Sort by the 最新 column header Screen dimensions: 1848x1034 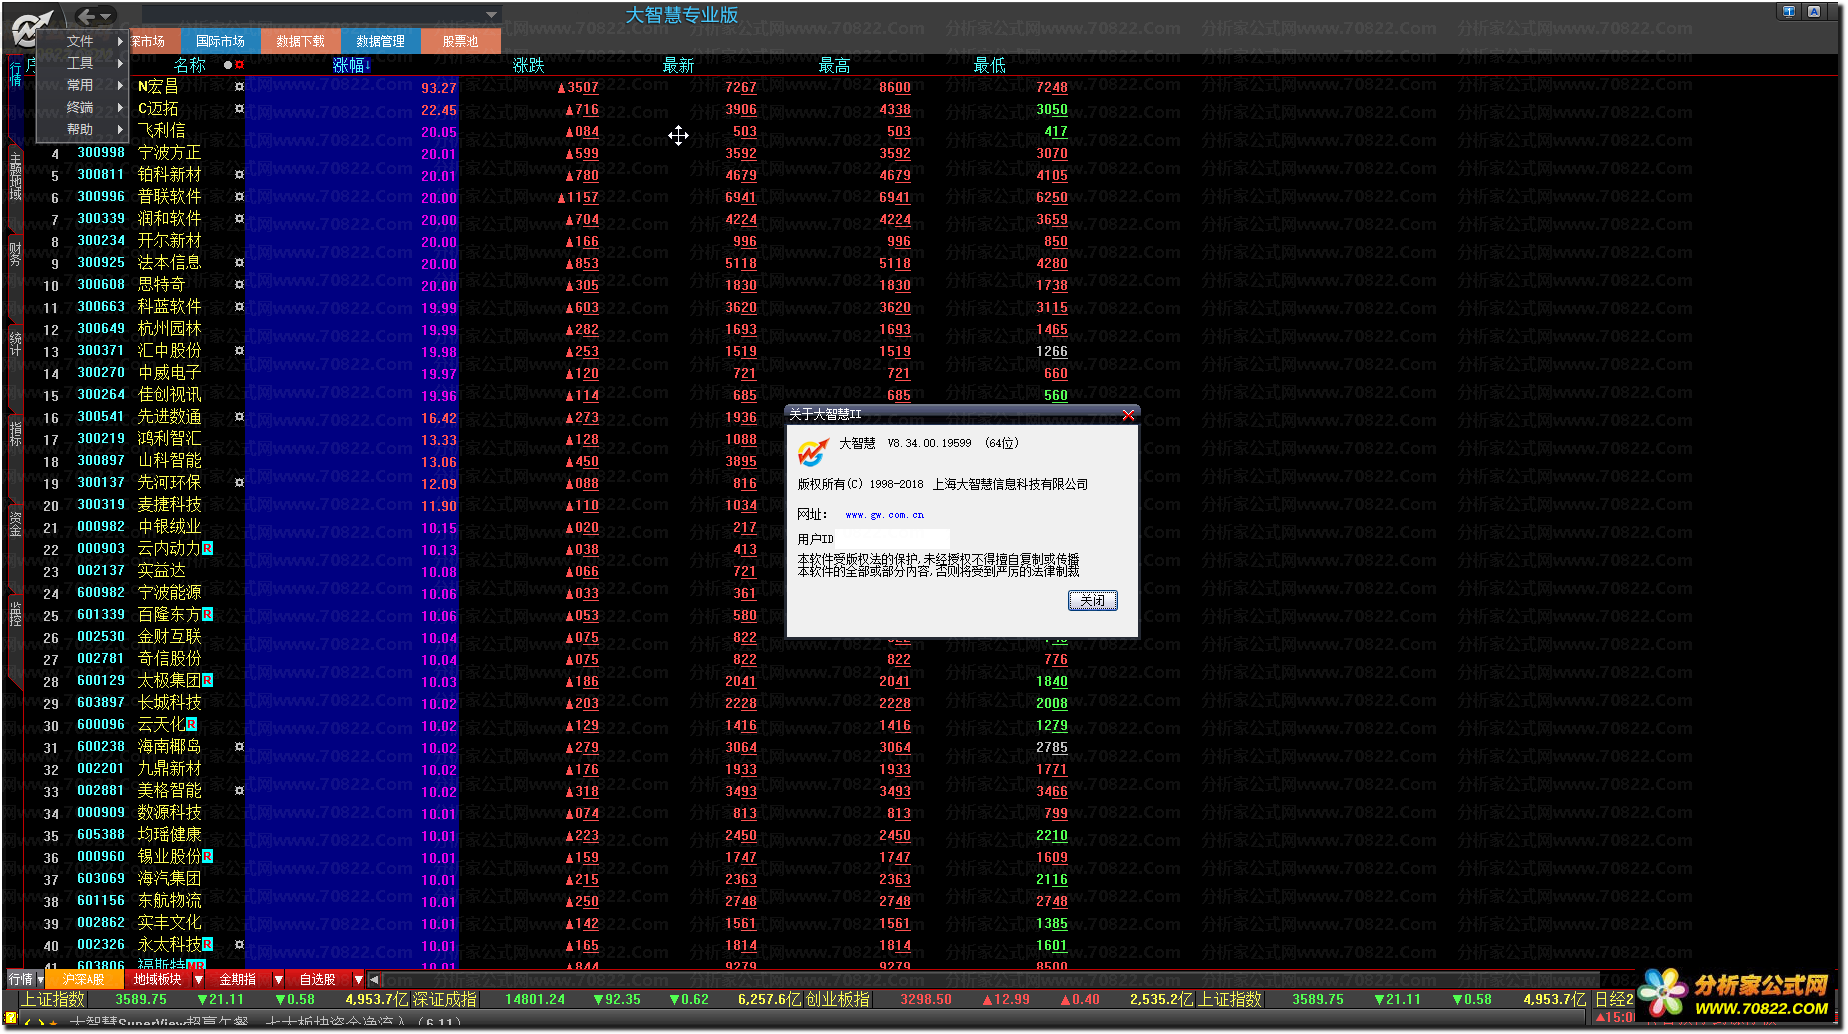tap(678, 65)
